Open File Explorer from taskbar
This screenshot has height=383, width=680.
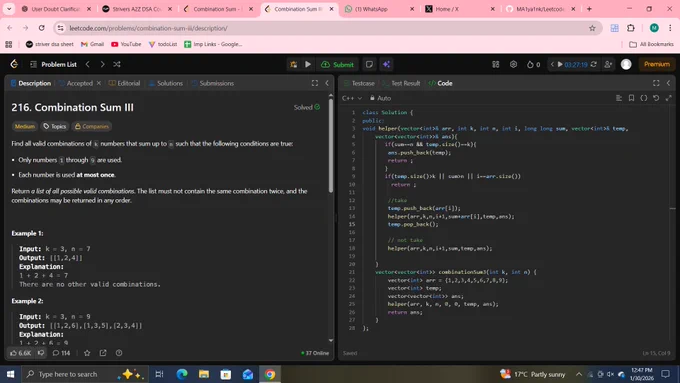[x=204, y=374]
